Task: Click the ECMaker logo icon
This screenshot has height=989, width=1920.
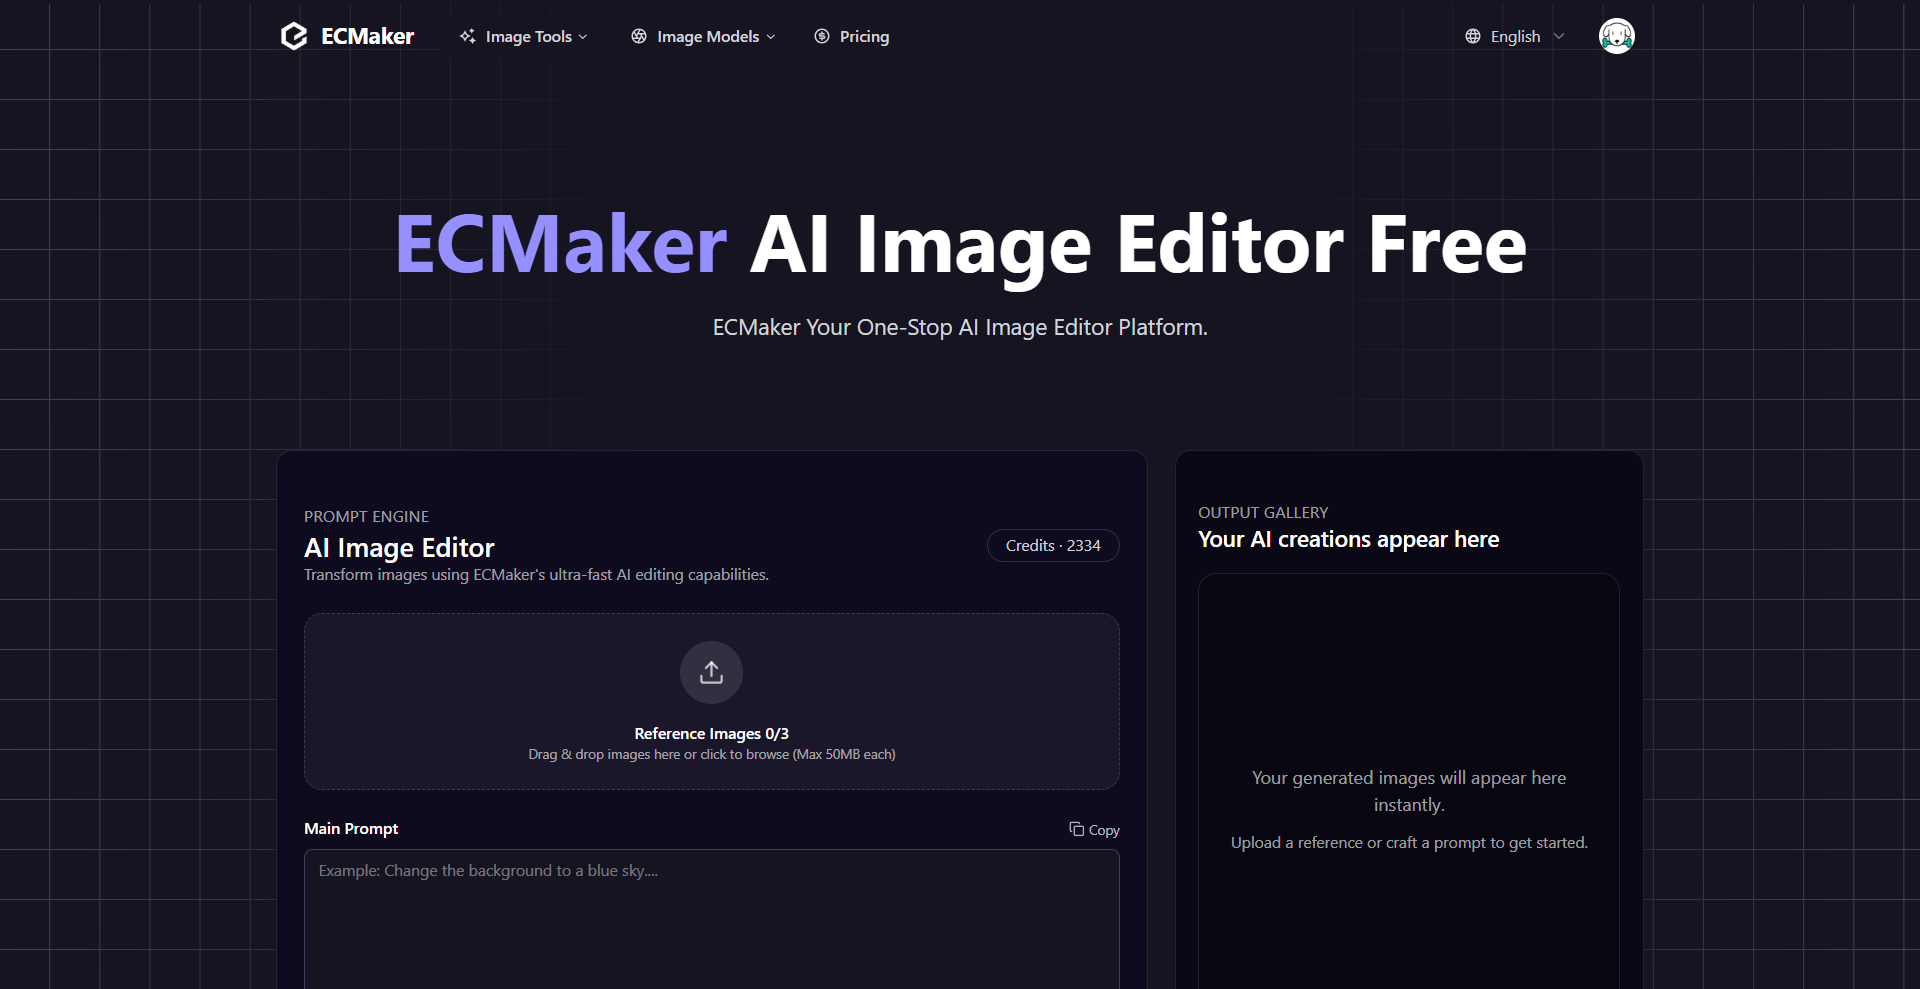Action: (x=293, y=36)
